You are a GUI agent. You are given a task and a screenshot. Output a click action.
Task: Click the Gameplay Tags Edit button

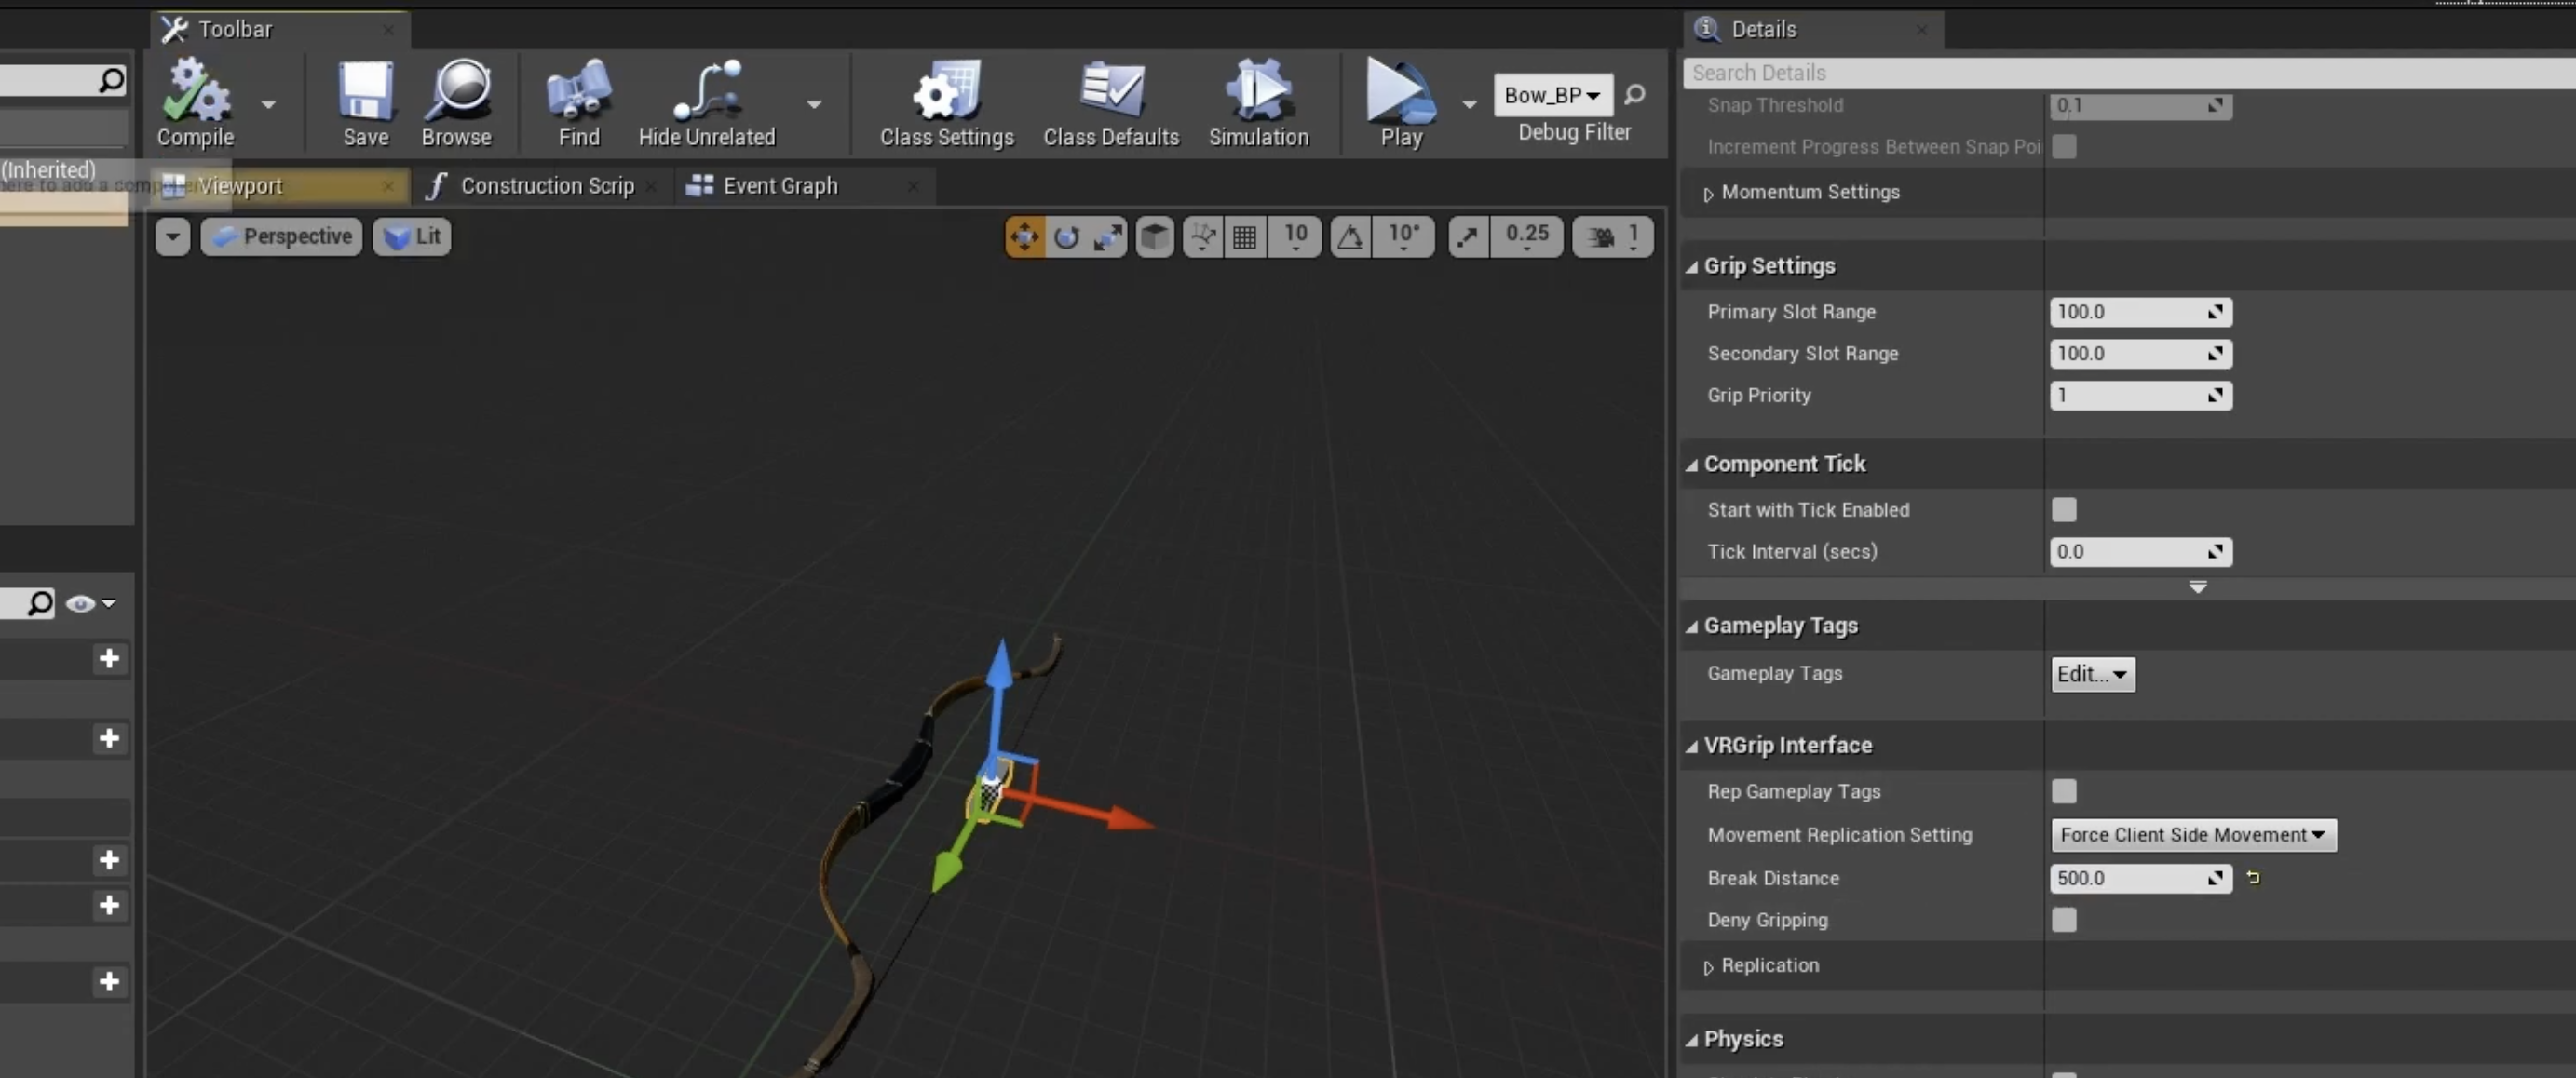pos(2092,674)
